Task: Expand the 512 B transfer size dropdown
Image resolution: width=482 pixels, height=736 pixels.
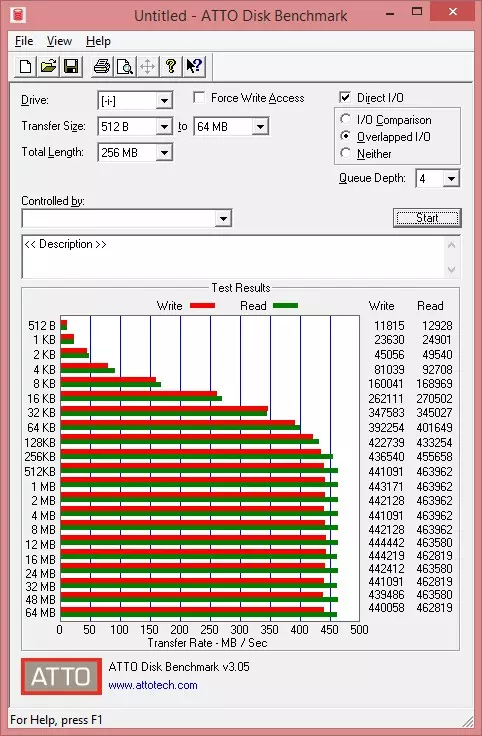Action: pyautogui.click(x=164, y=127)
